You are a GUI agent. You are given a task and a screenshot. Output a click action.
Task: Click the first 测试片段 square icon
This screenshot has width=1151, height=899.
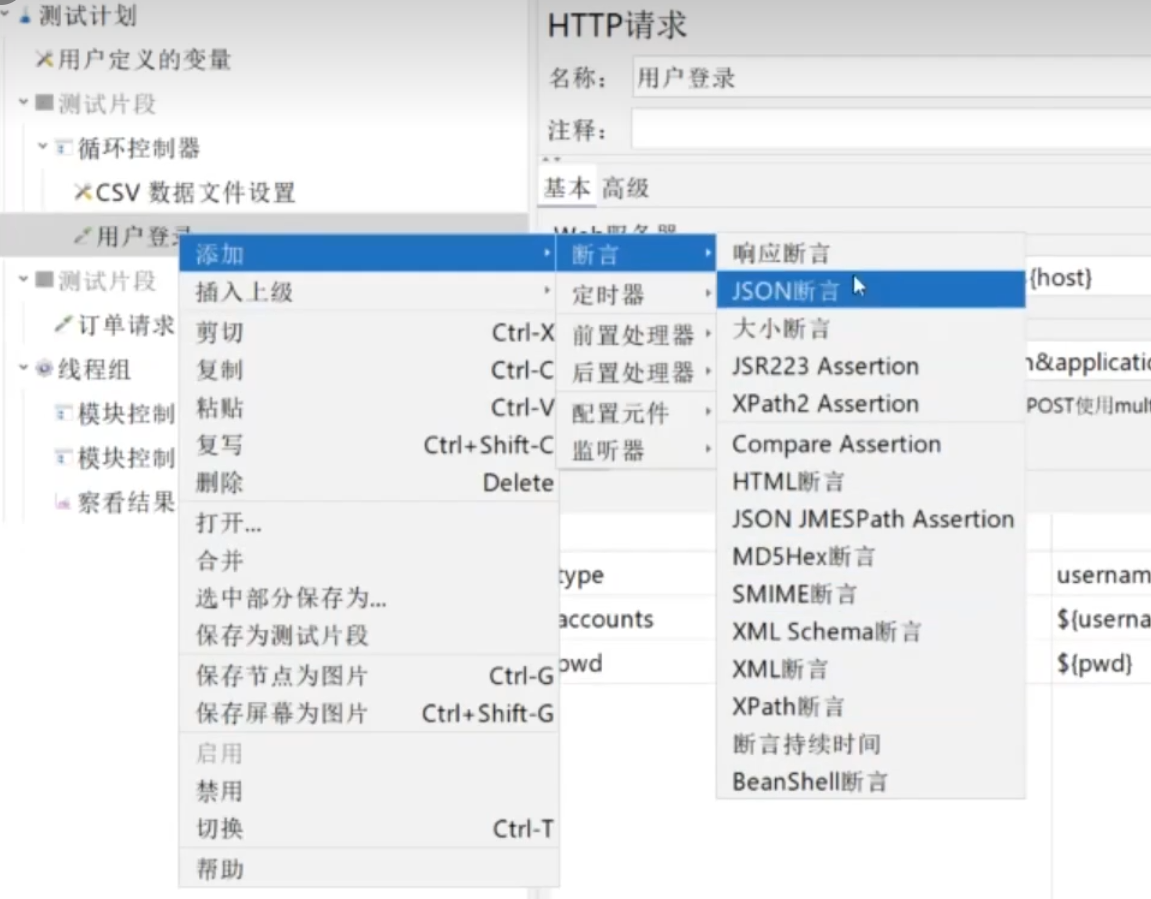(44, 103)
